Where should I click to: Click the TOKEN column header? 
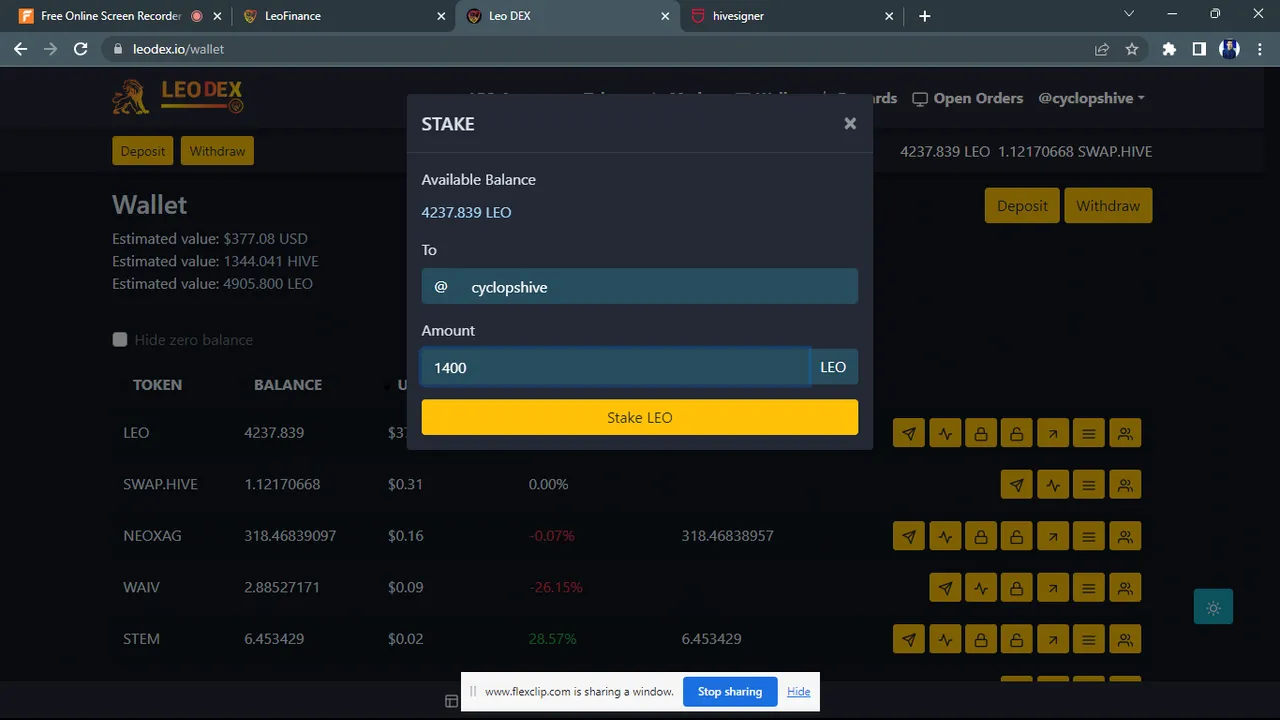(158, 384)
